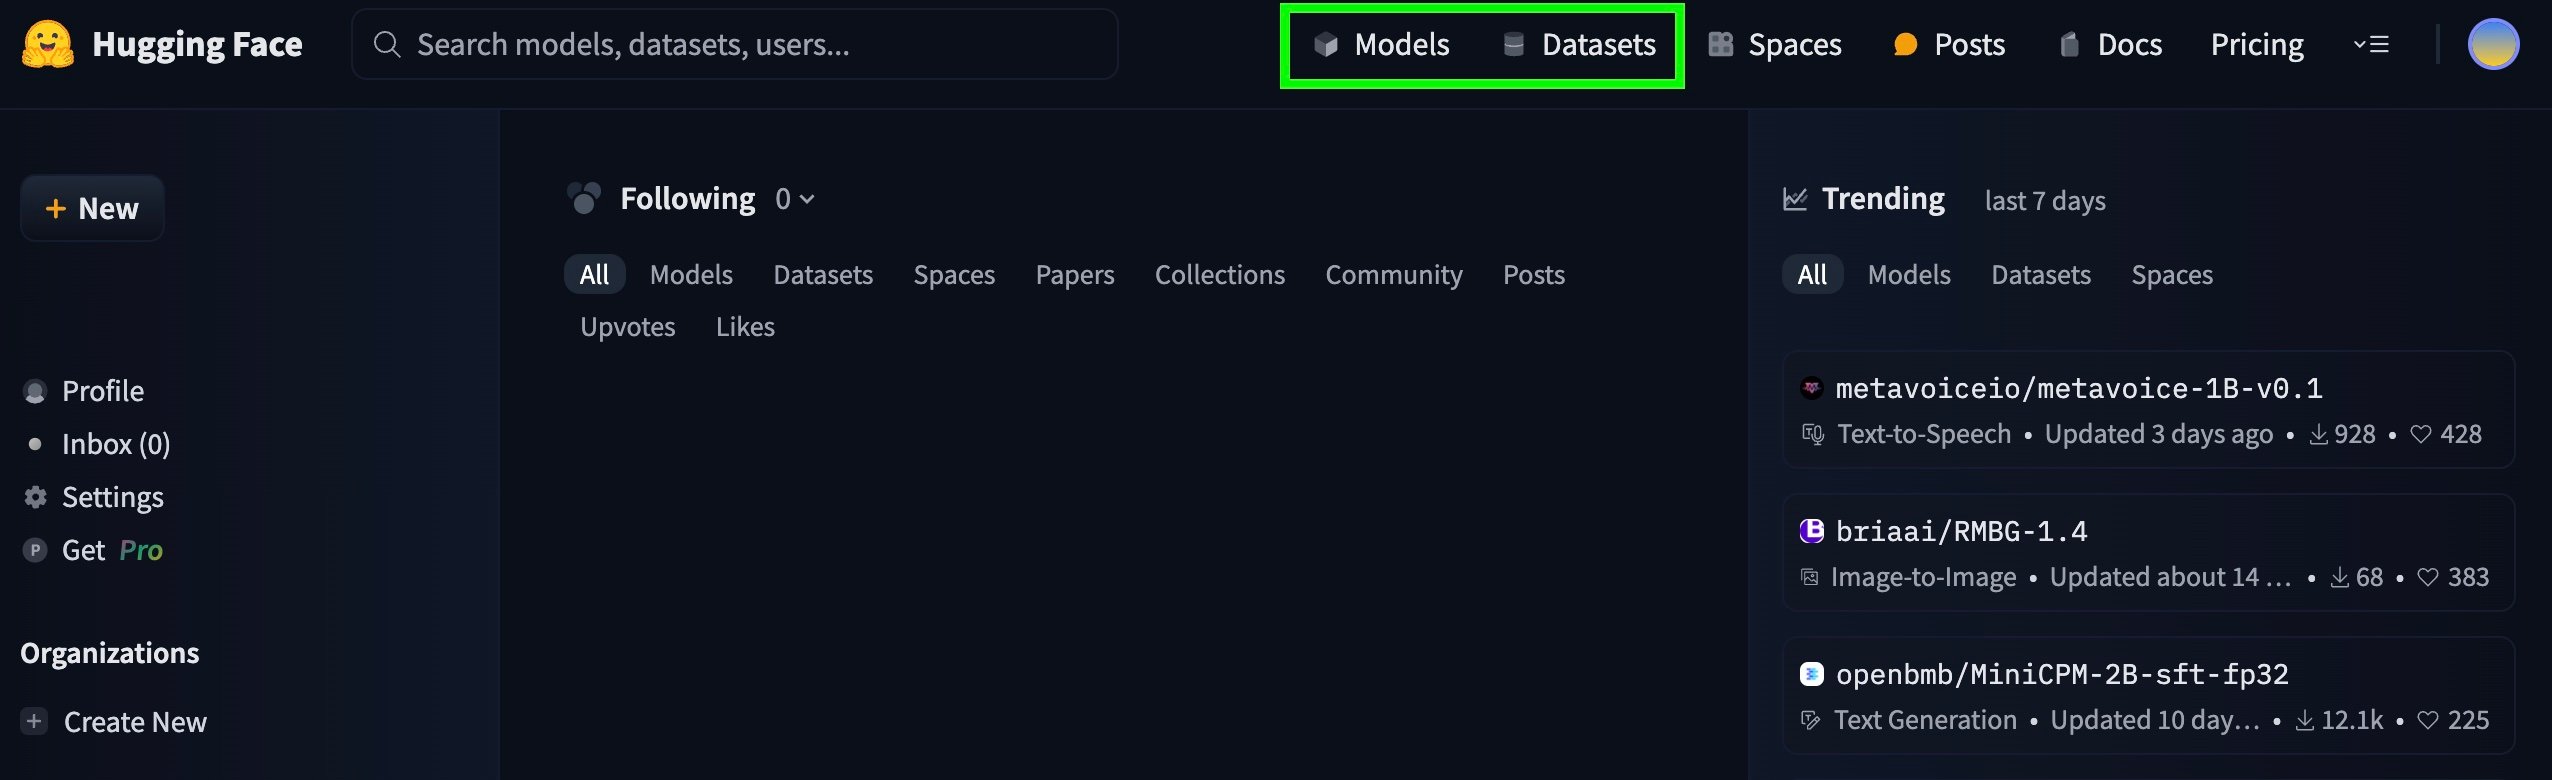Click the orange Posts bubble icon

(x=1906, y=44)
